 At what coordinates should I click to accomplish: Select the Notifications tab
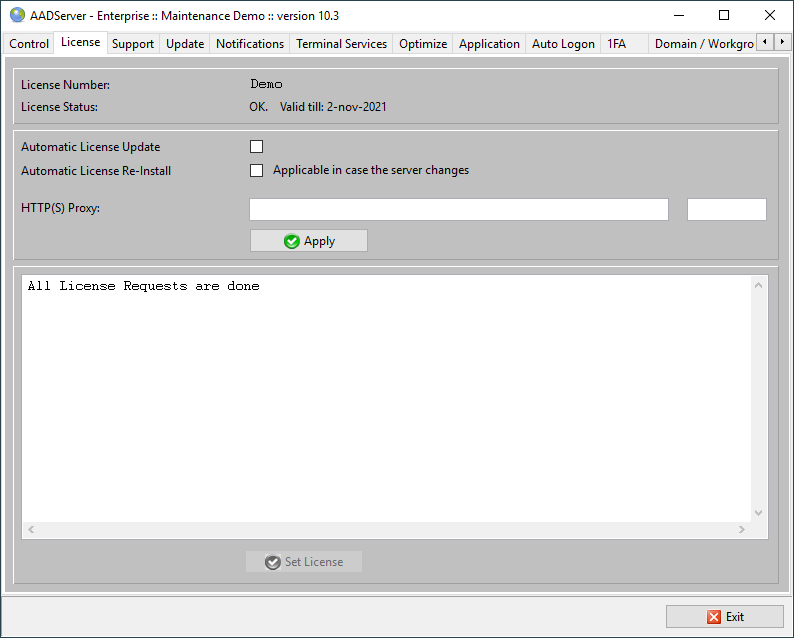point(250,44)
